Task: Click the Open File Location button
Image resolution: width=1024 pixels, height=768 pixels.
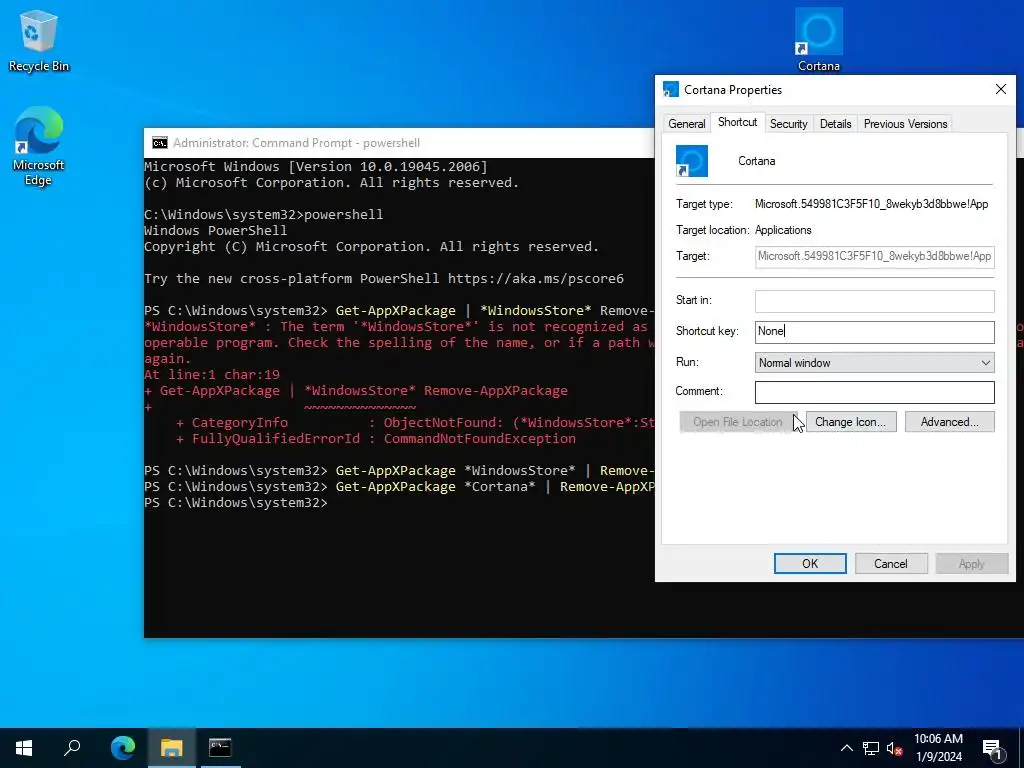Action: pyautogui.click(x=738, y=423)
